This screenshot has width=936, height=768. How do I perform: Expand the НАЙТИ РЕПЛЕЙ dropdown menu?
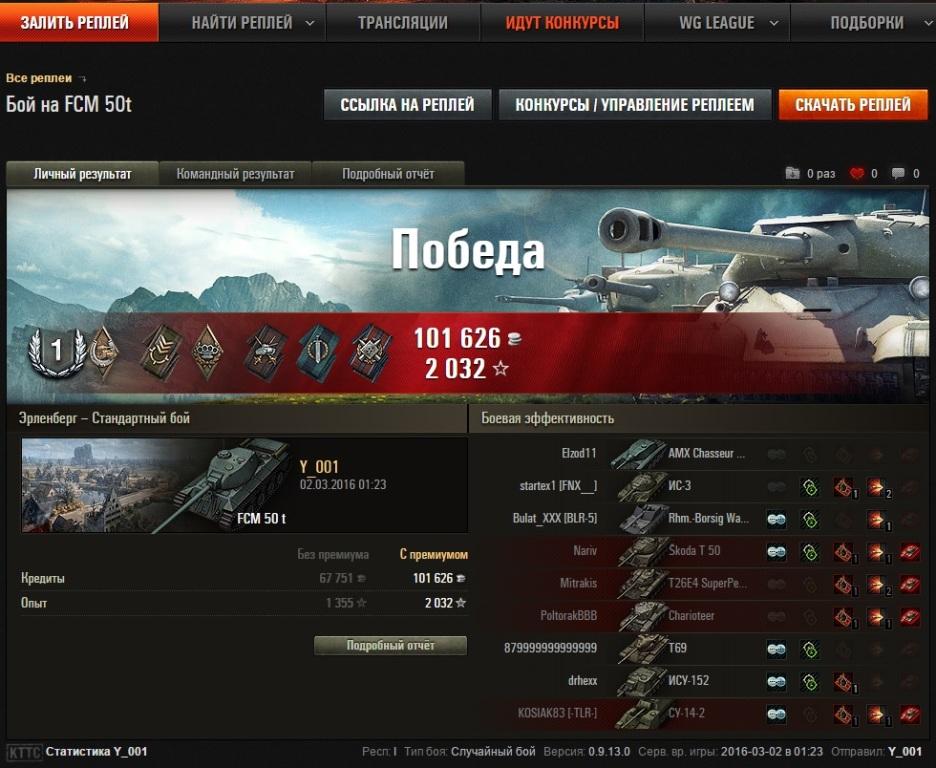point(253,23)
